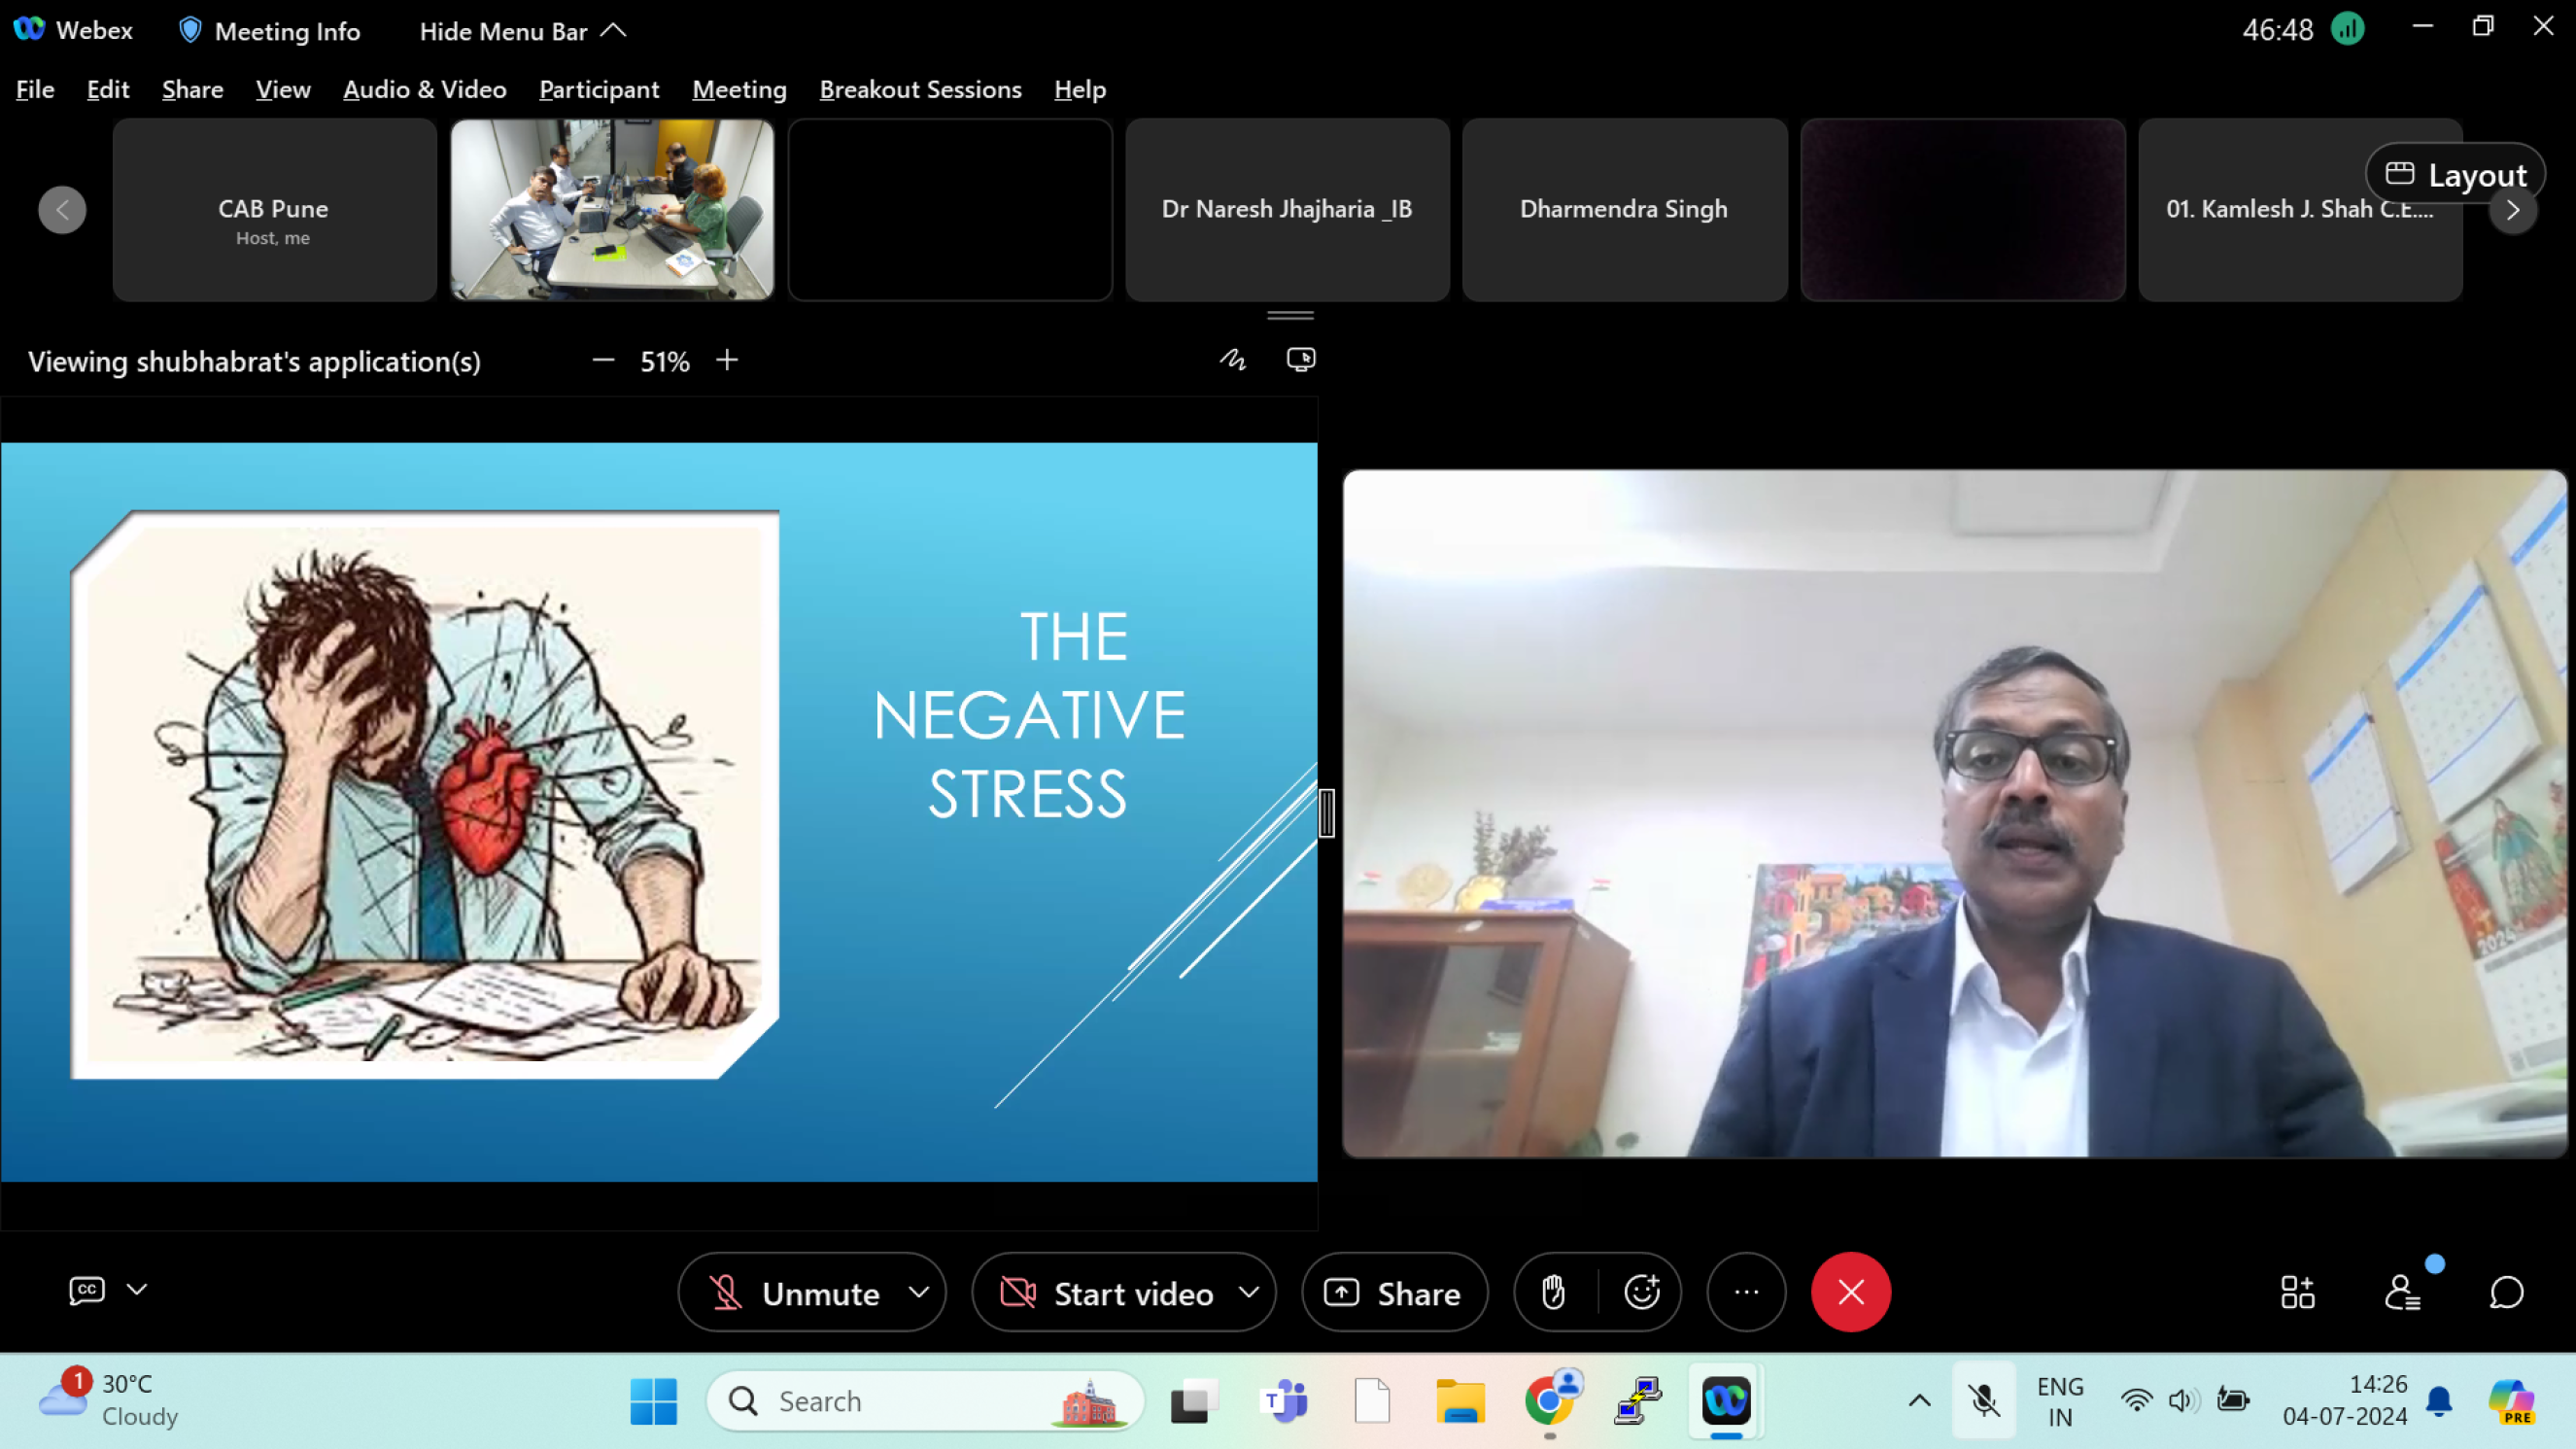Click the Layout button
This screenshot has height=1449, width=2576.
pyautogui.click(x=2456, y=174)
